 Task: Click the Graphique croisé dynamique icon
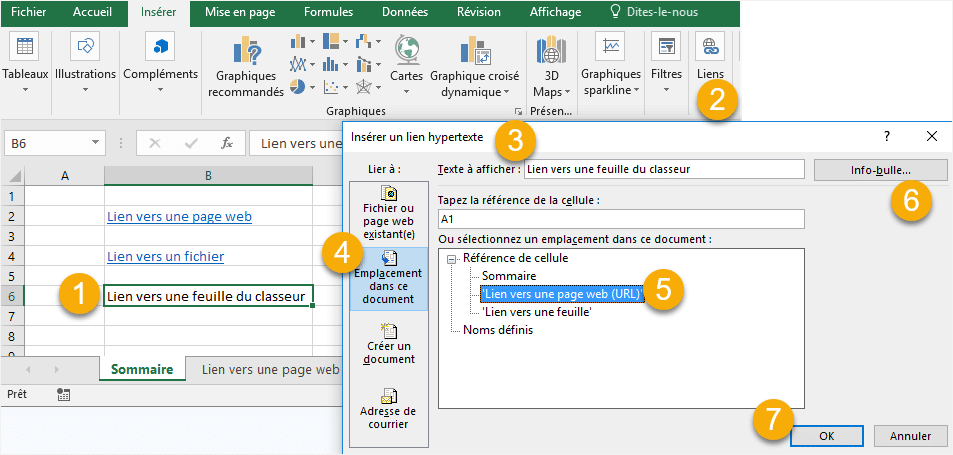[x=475, y=52]
